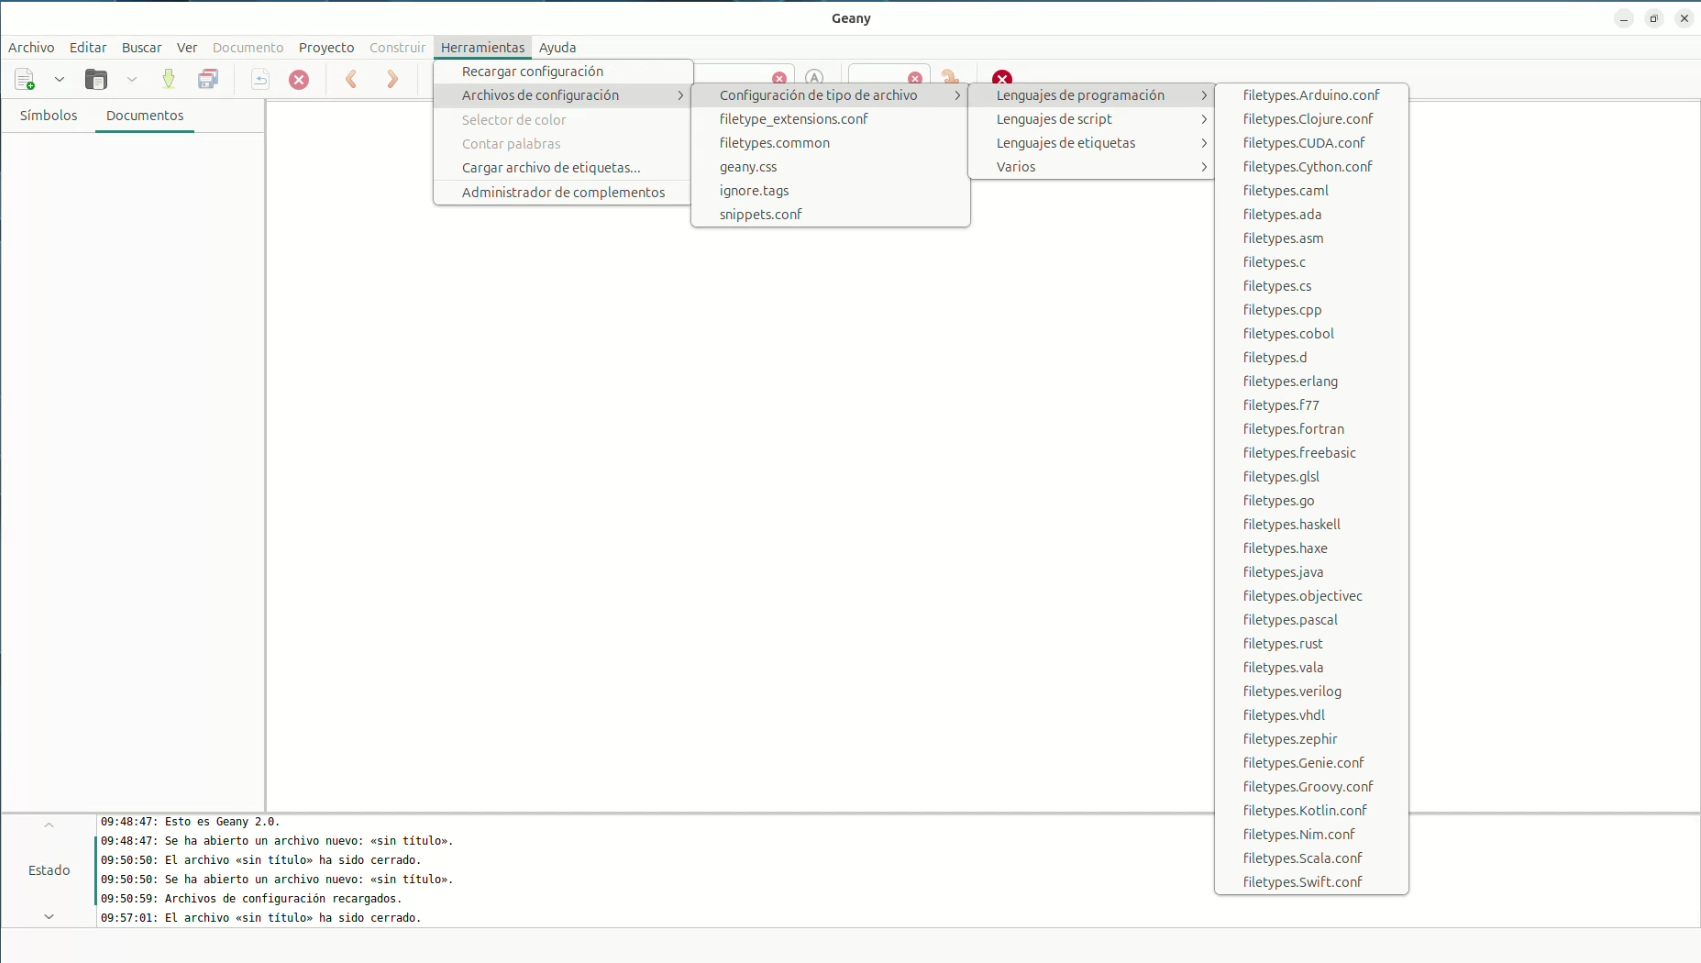This screenshot has height=963, width=1701.
Task: Switch to the Símbolos sidebar tab
Action: [48, 115]
